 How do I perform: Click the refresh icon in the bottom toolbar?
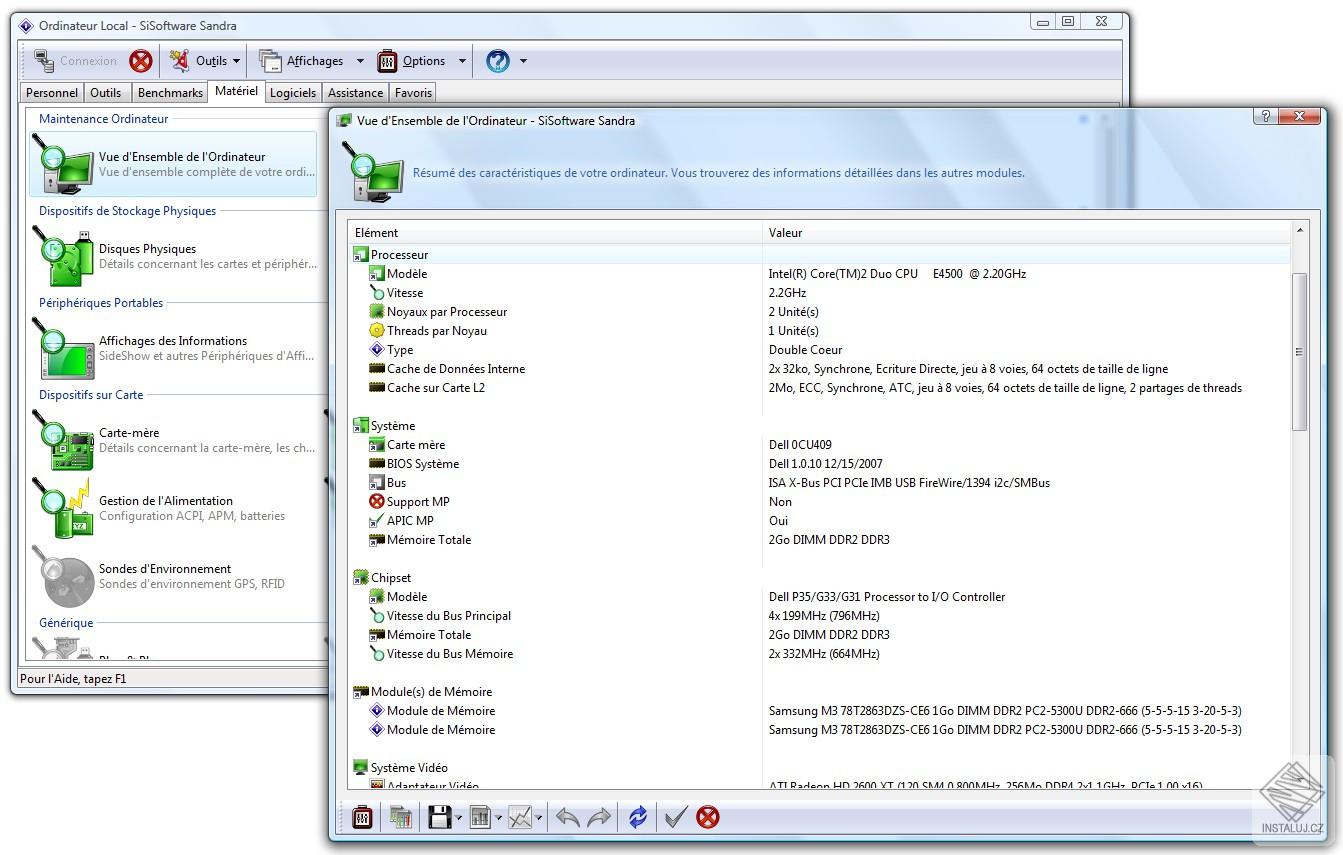[638, 816]
